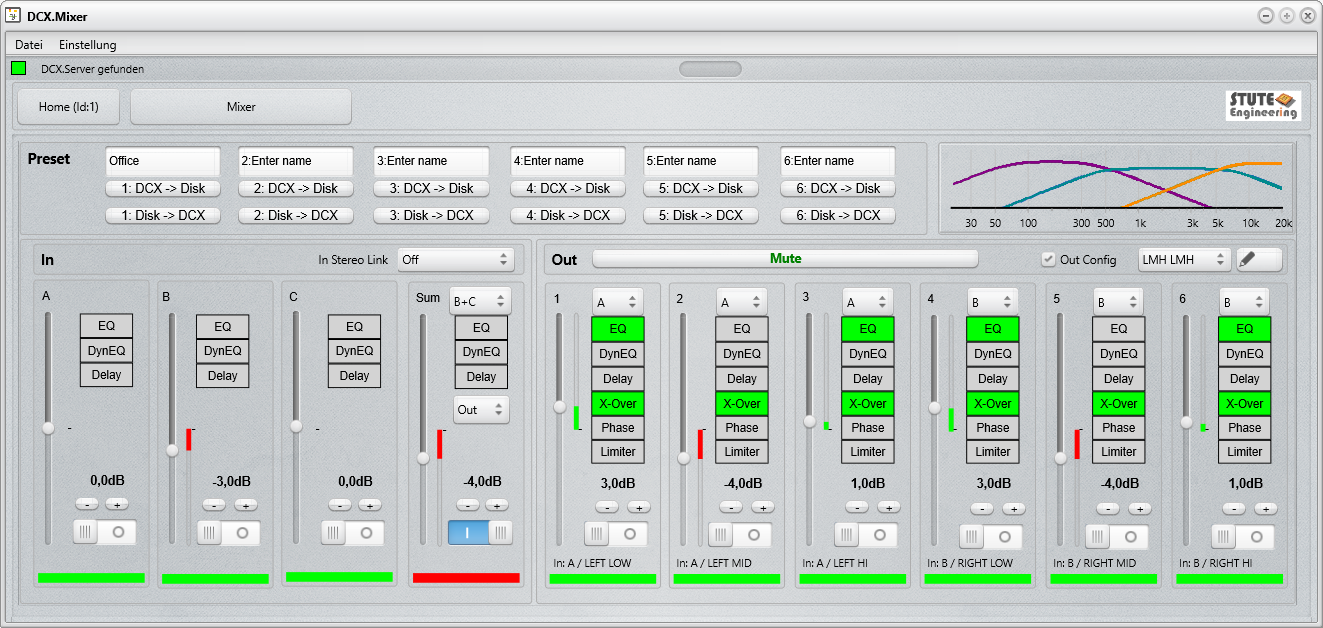Open the In Stereo Link dropdown
The width and height of the screenshot is (1323, 628).
coord(456,259)
